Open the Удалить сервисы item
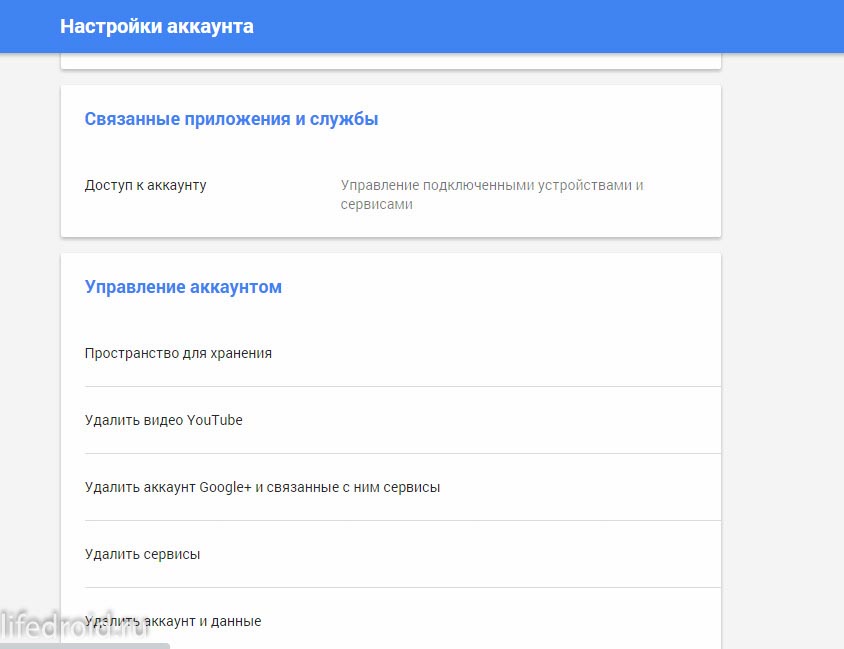This screenshot has width=844, height=649. click(x=403, y=554)
